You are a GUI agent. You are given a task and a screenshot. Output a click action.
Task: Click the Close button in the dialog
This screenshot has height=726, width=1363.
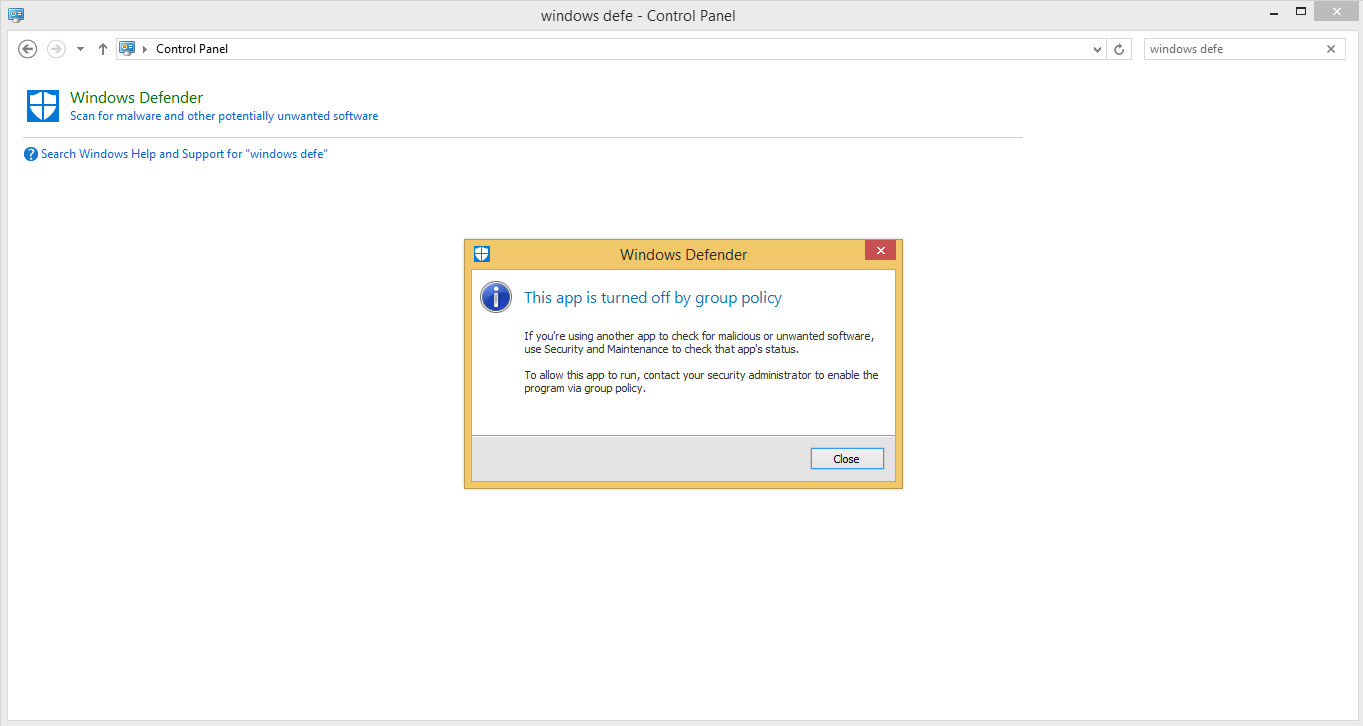point(847,459)
